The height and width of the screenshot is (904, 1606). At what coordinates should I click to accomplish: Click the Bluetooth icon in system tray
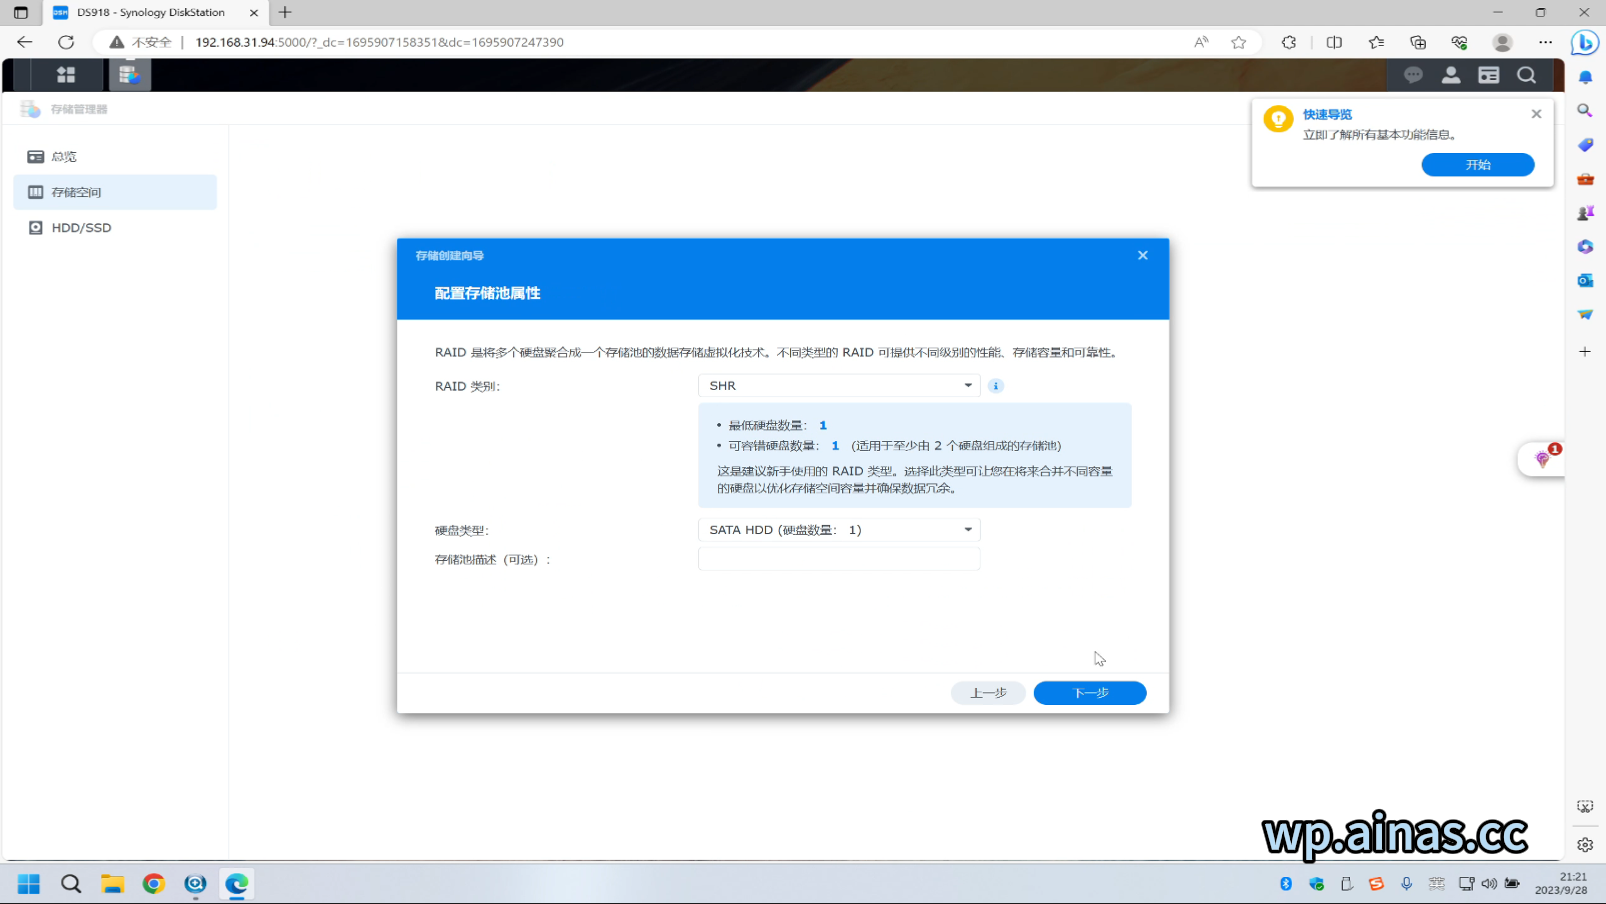[x=1286, y=884]
